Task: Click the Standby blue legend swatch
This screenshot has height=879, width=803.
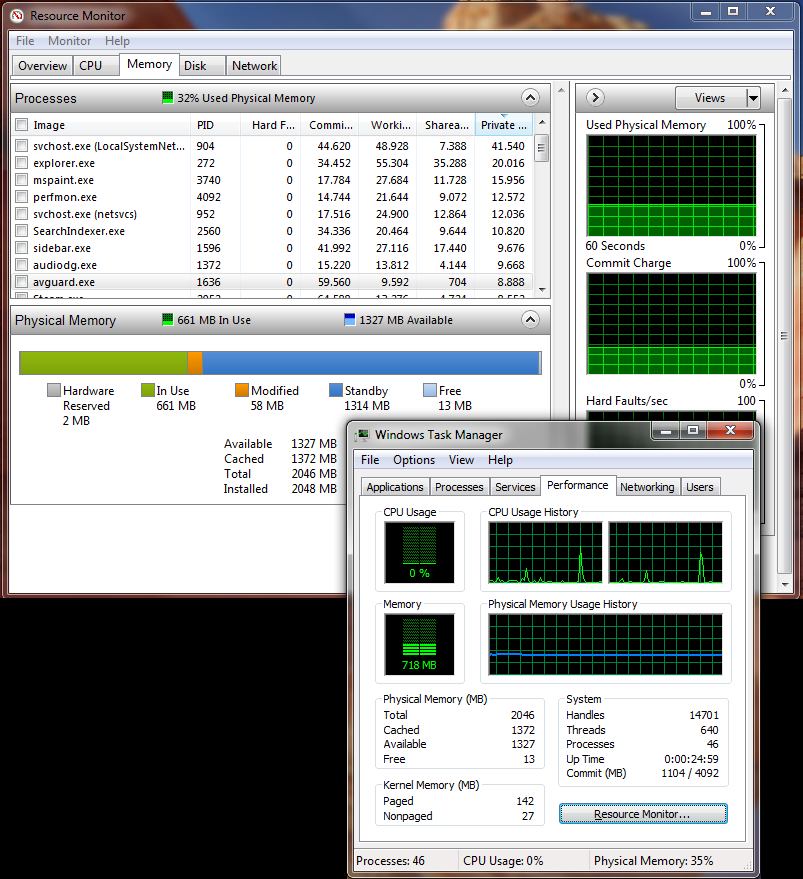Action: (335, 390)
